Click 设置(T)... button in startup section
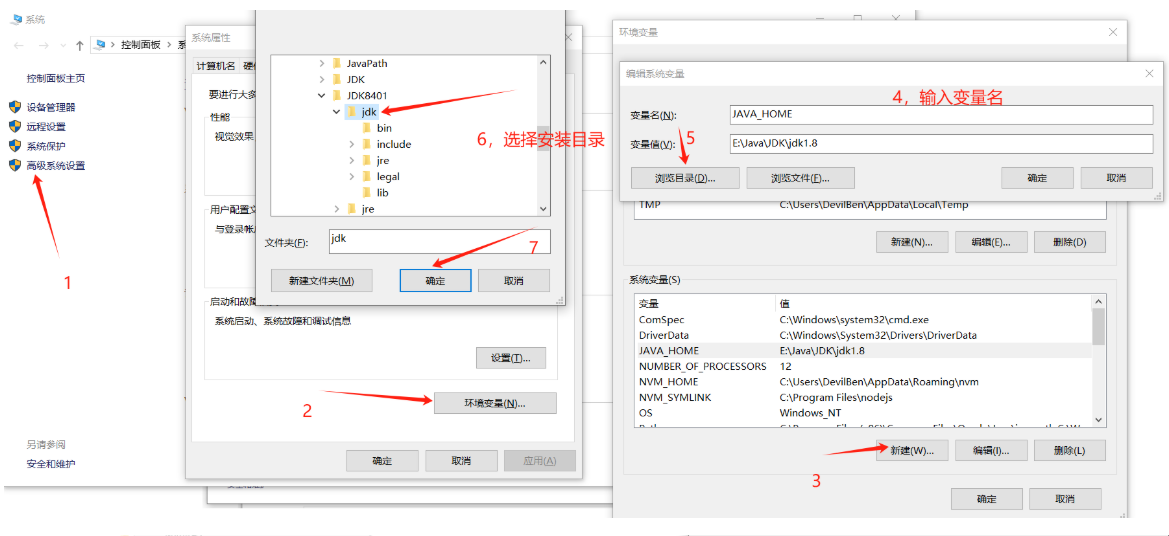This screenshot has height=536, width=1169. point(511,358)
